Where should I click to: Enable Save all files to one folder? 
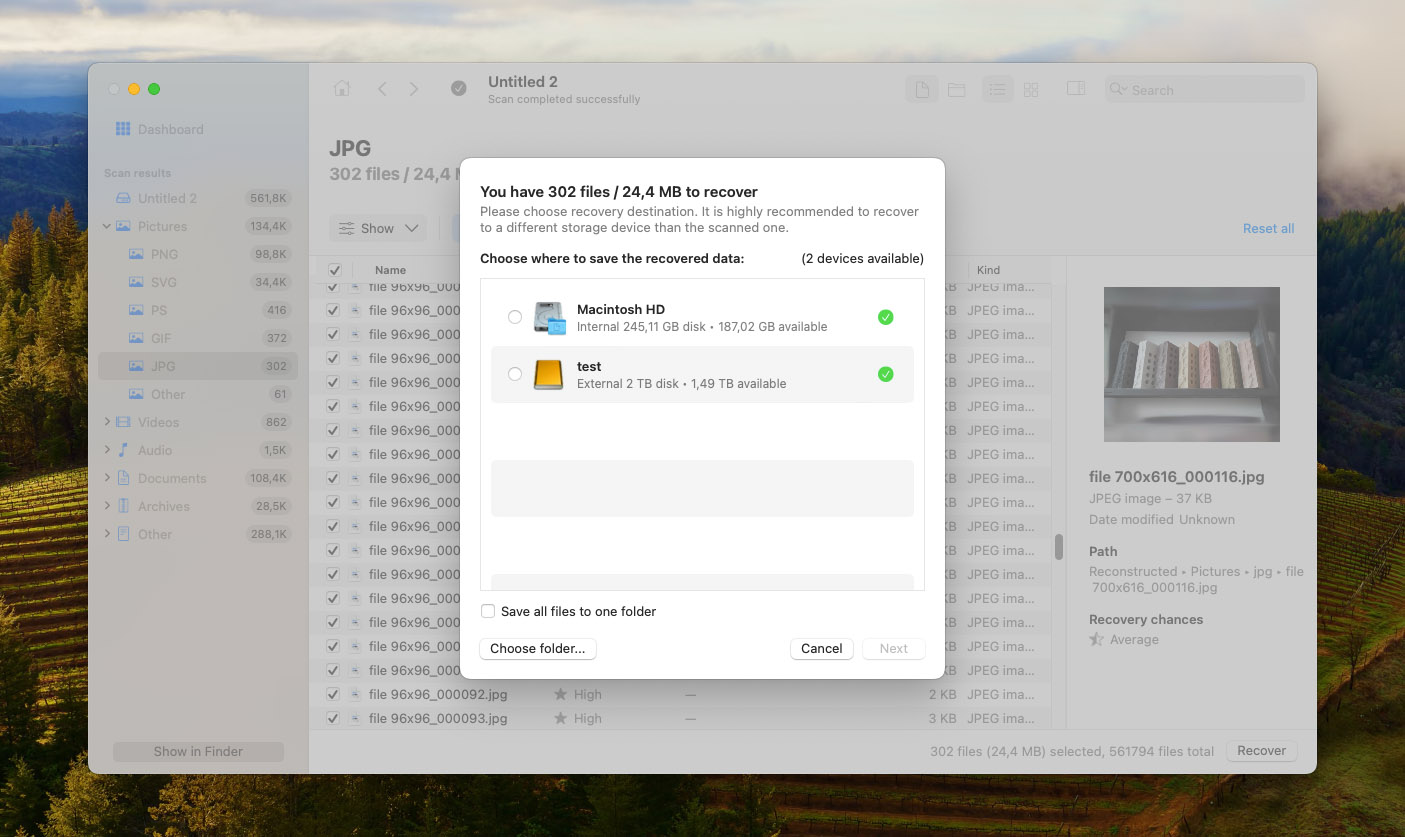pyautogui.click(x=488, y=611)
